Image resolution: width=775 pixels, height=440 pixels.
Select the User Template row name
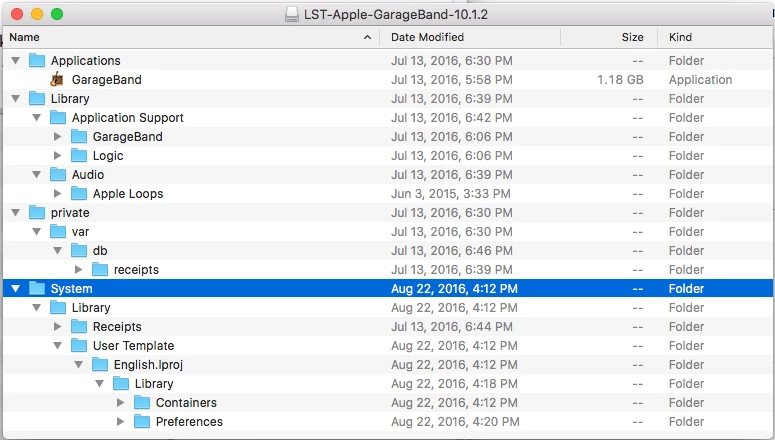click(133, 346)
